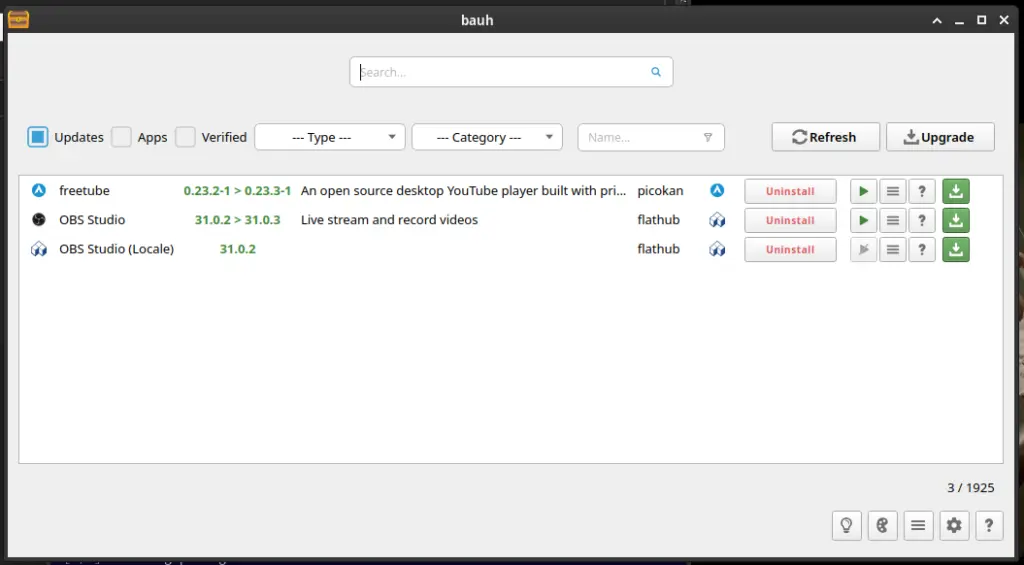Enable the Verified checkbox
Image resolution: width=1024 pixels, height=565 pixels.
pyautogui.click(x=185, y=137)
